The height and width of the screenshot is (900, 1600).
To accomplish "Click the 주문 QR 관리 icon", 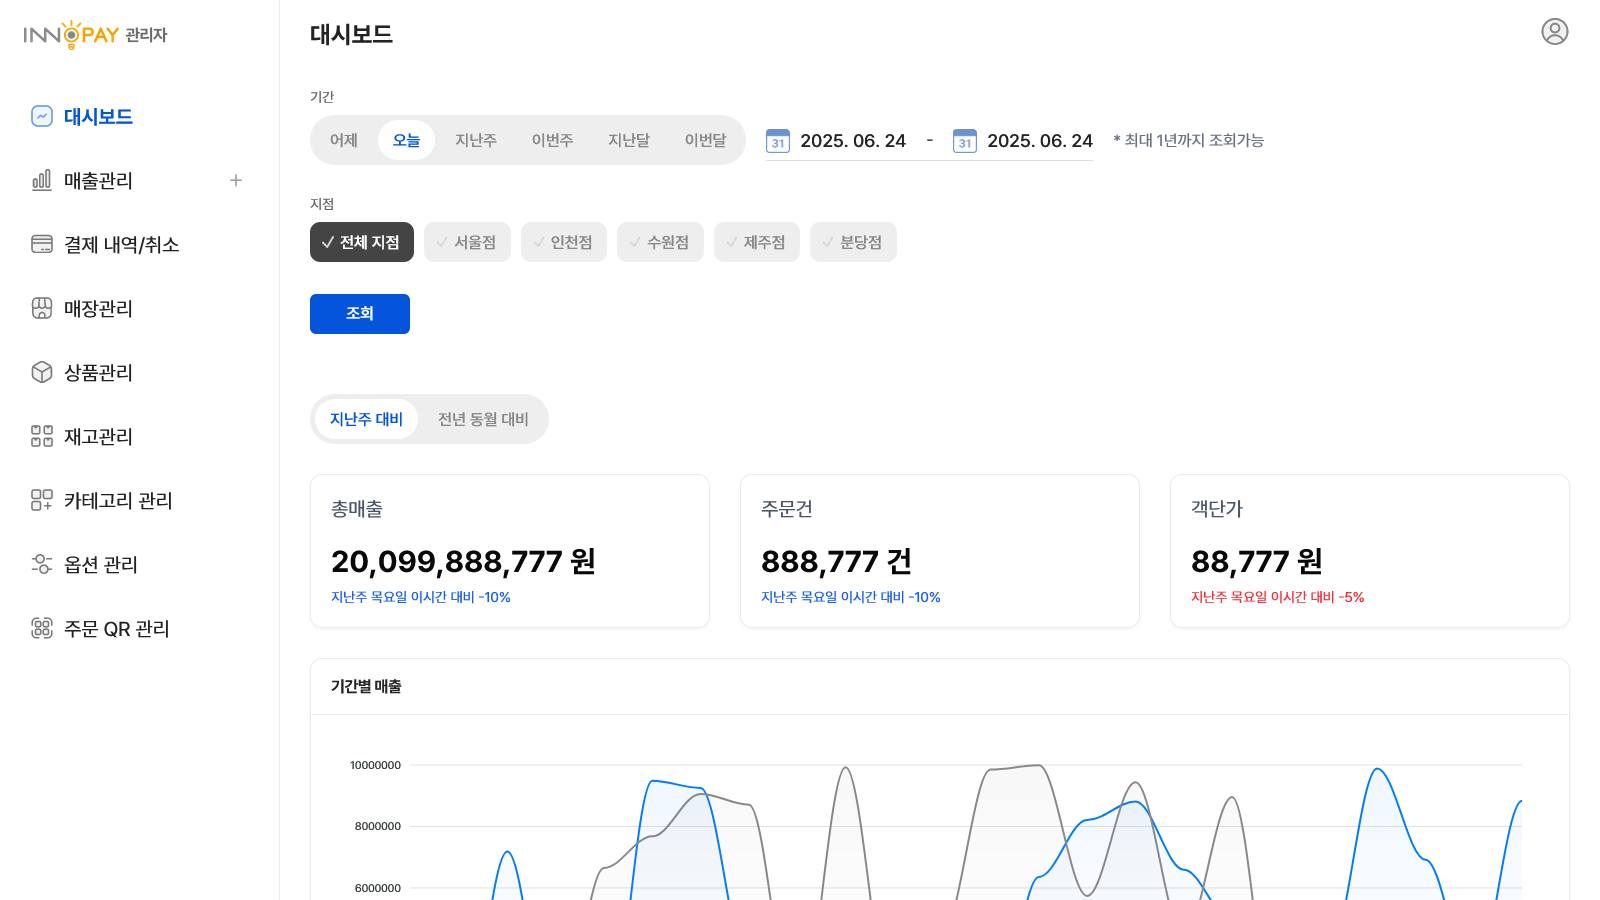I will tap(42, 628).
